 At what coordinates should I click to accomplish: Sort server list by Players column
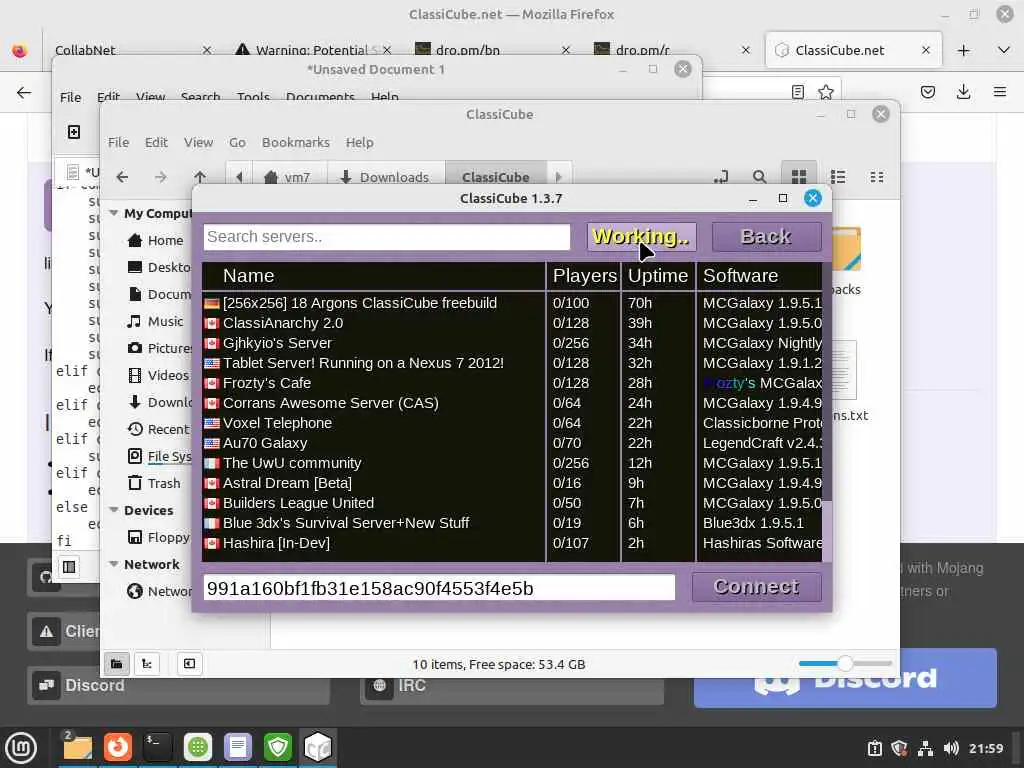click(584, 276)
